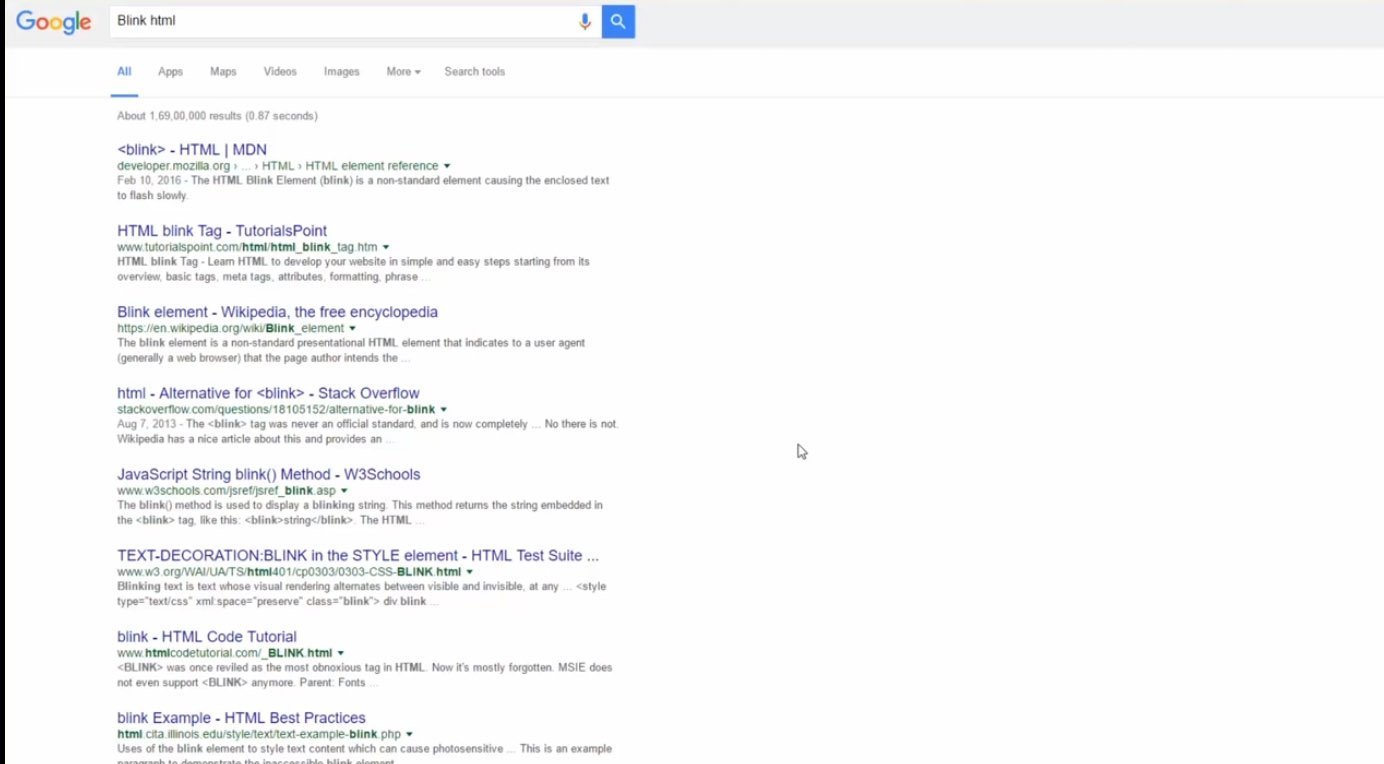Viewport: 1384px width, 764px height.
Task: Switch to the Images tab
Action: [341, 72]
